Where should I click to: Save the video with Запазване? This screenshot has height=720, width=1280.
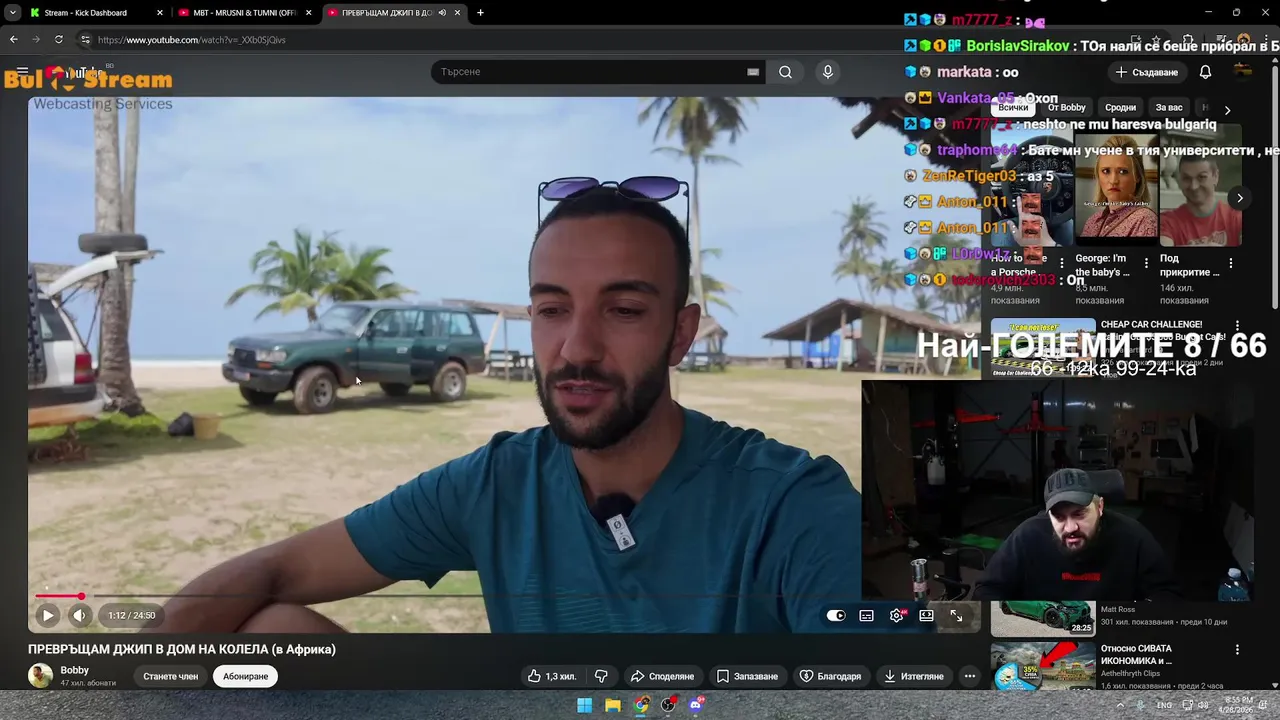pos(747,677)
